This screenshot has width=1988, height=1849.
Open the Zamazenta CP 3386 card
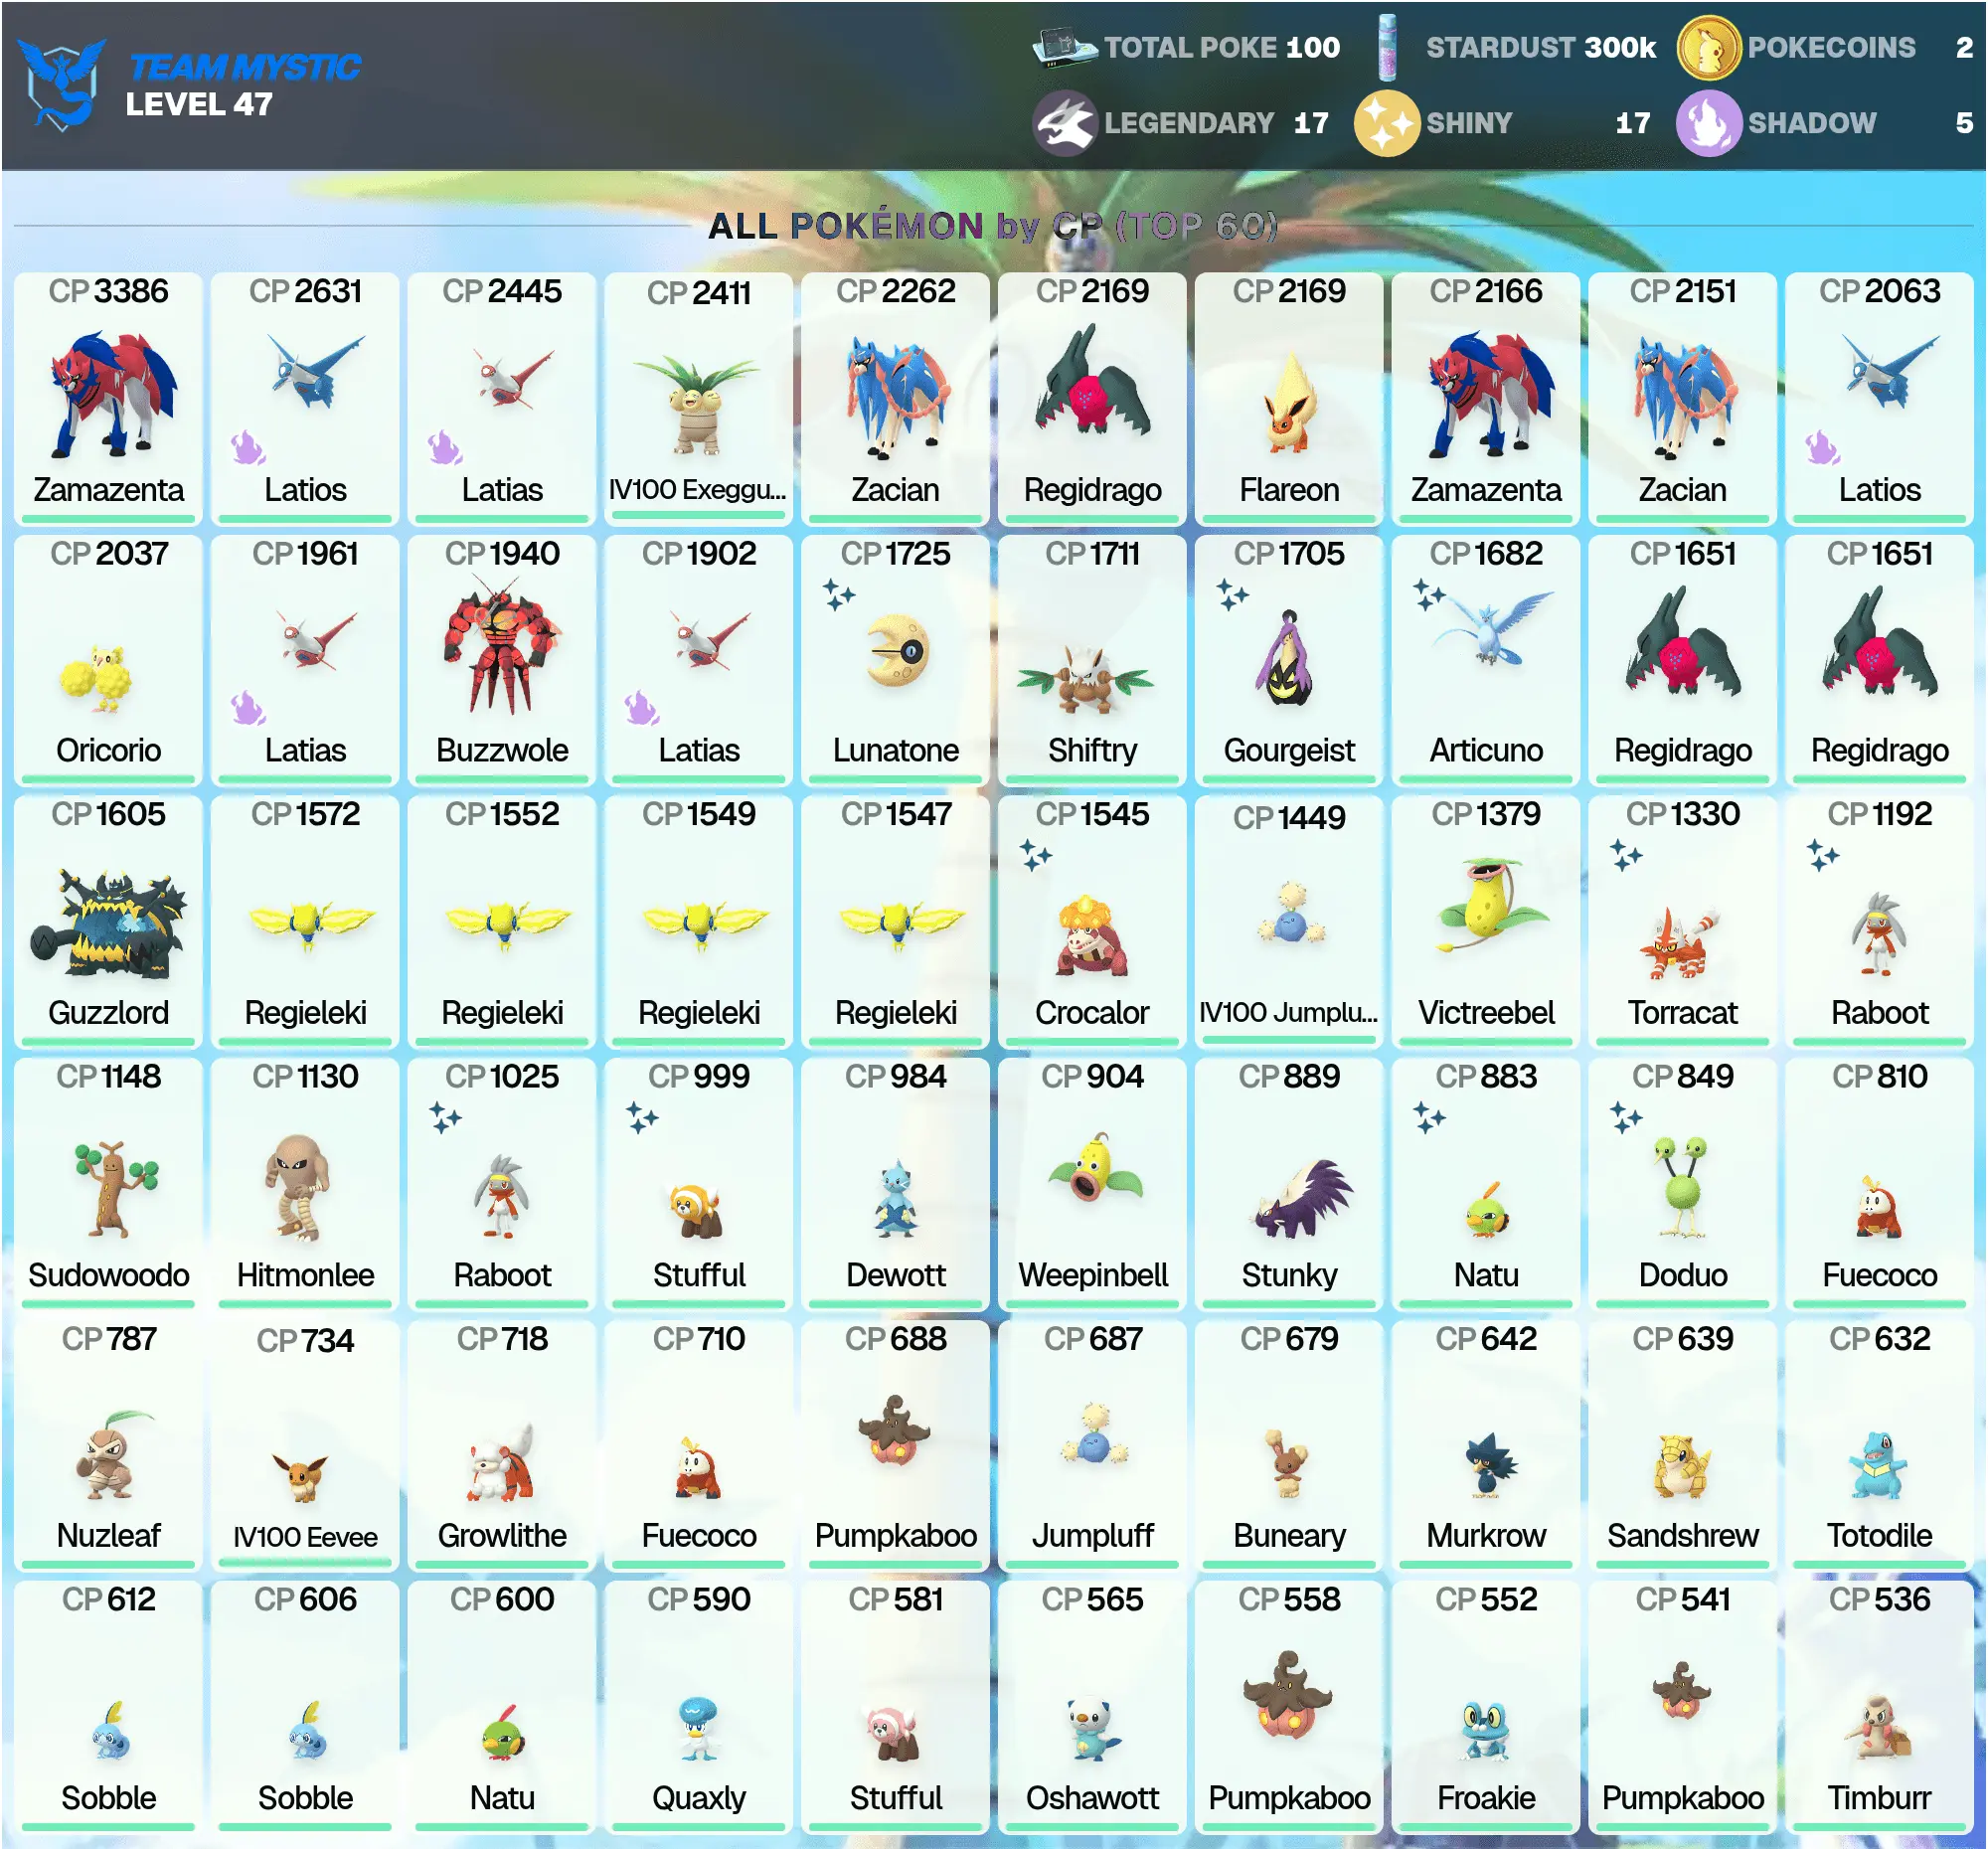click(x=108, y=398)
